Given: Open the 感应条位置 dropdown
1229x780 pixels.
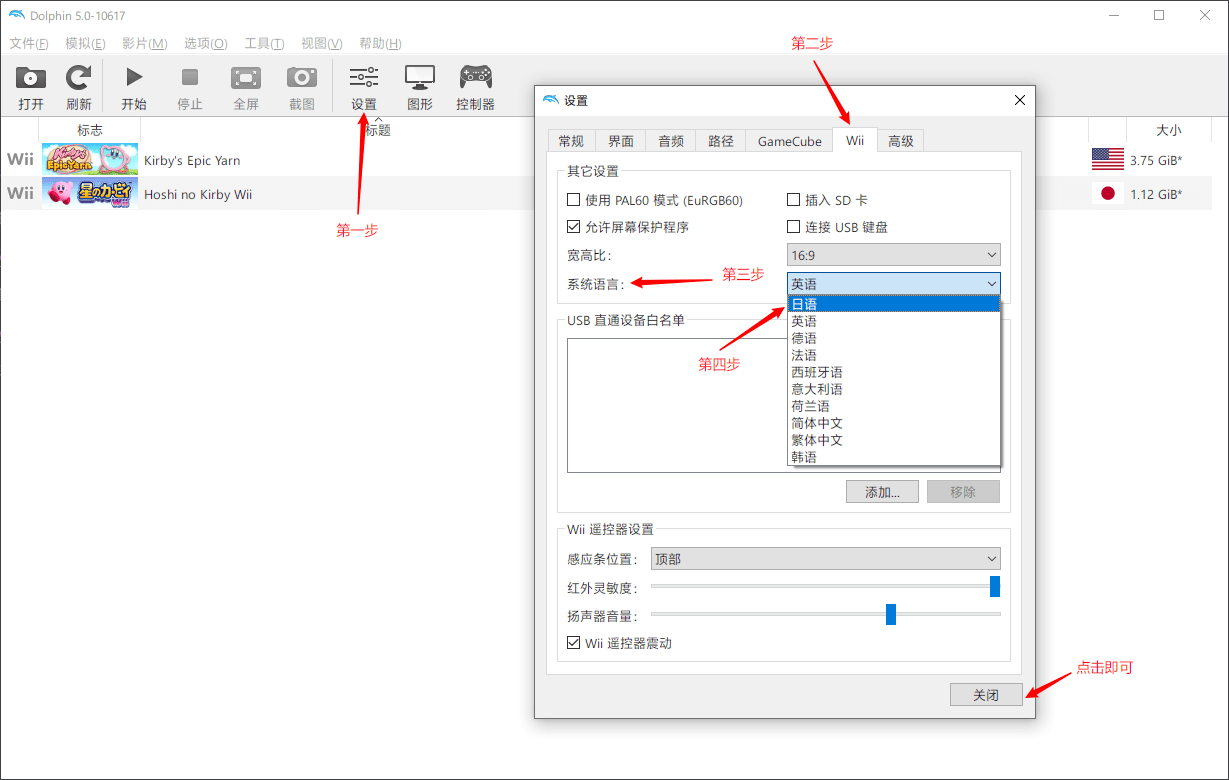Looking at the screenshot, I should coord(825,559).
